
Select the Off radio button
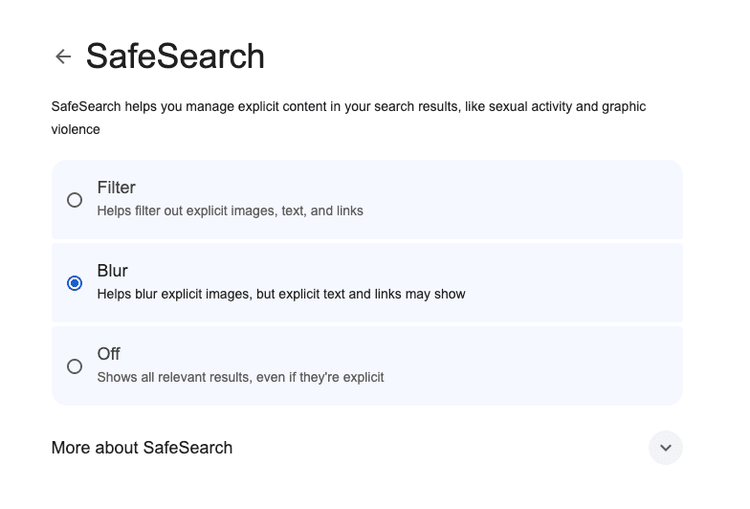pyautogui.click(x=75, y=366)
